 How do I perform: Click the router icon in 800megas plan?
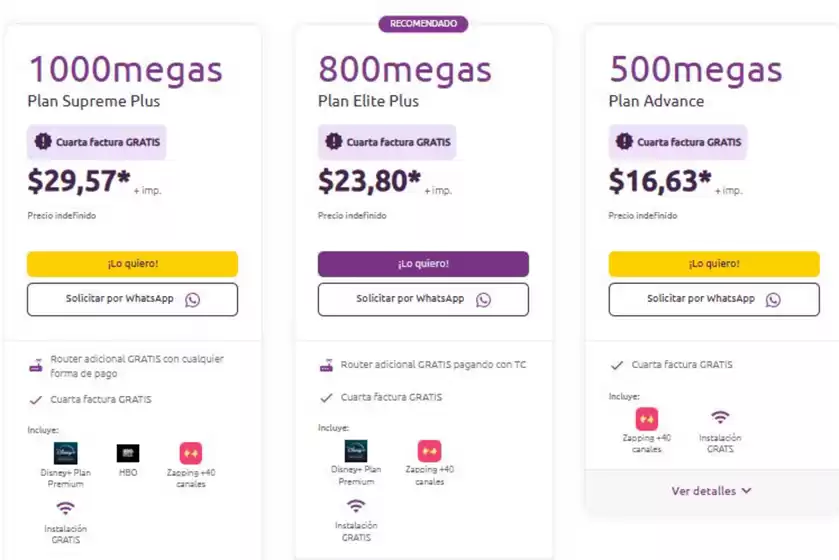(326, 365)
